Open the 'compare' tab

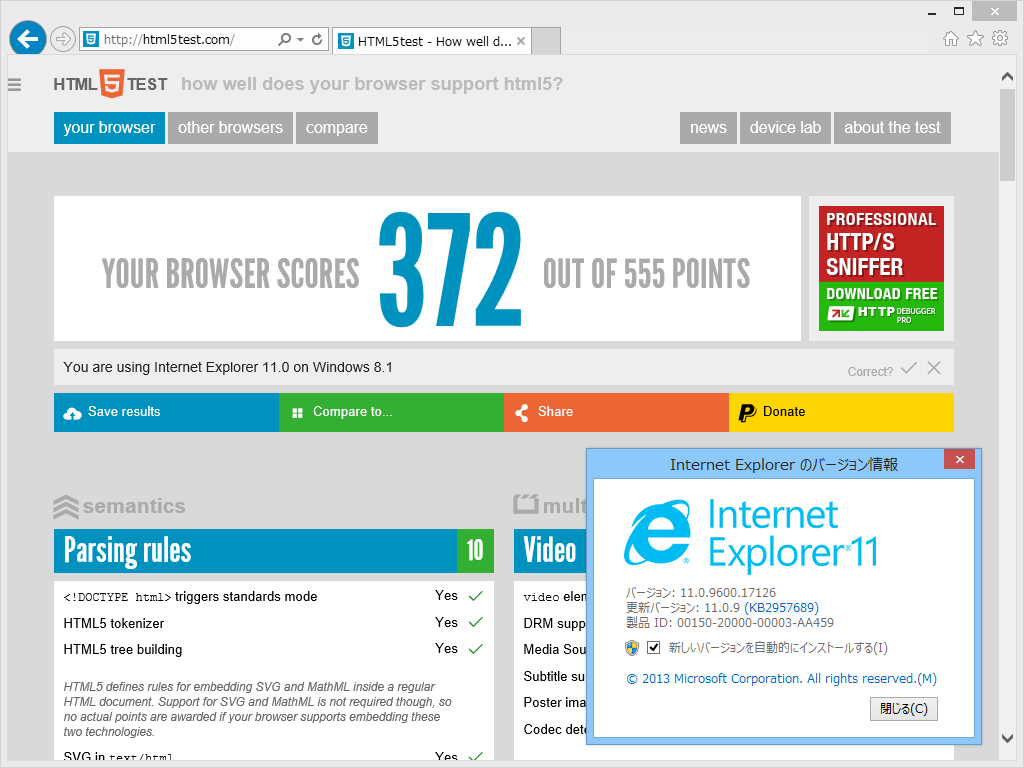click(x=336, y=128)
